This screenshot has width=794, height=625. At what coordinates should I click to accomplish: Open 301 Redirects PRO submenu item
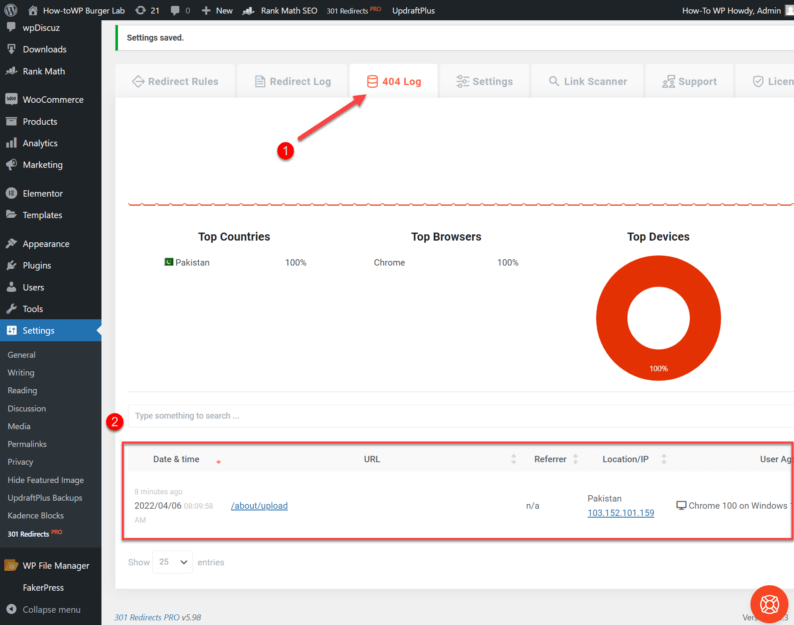point(34,533)
